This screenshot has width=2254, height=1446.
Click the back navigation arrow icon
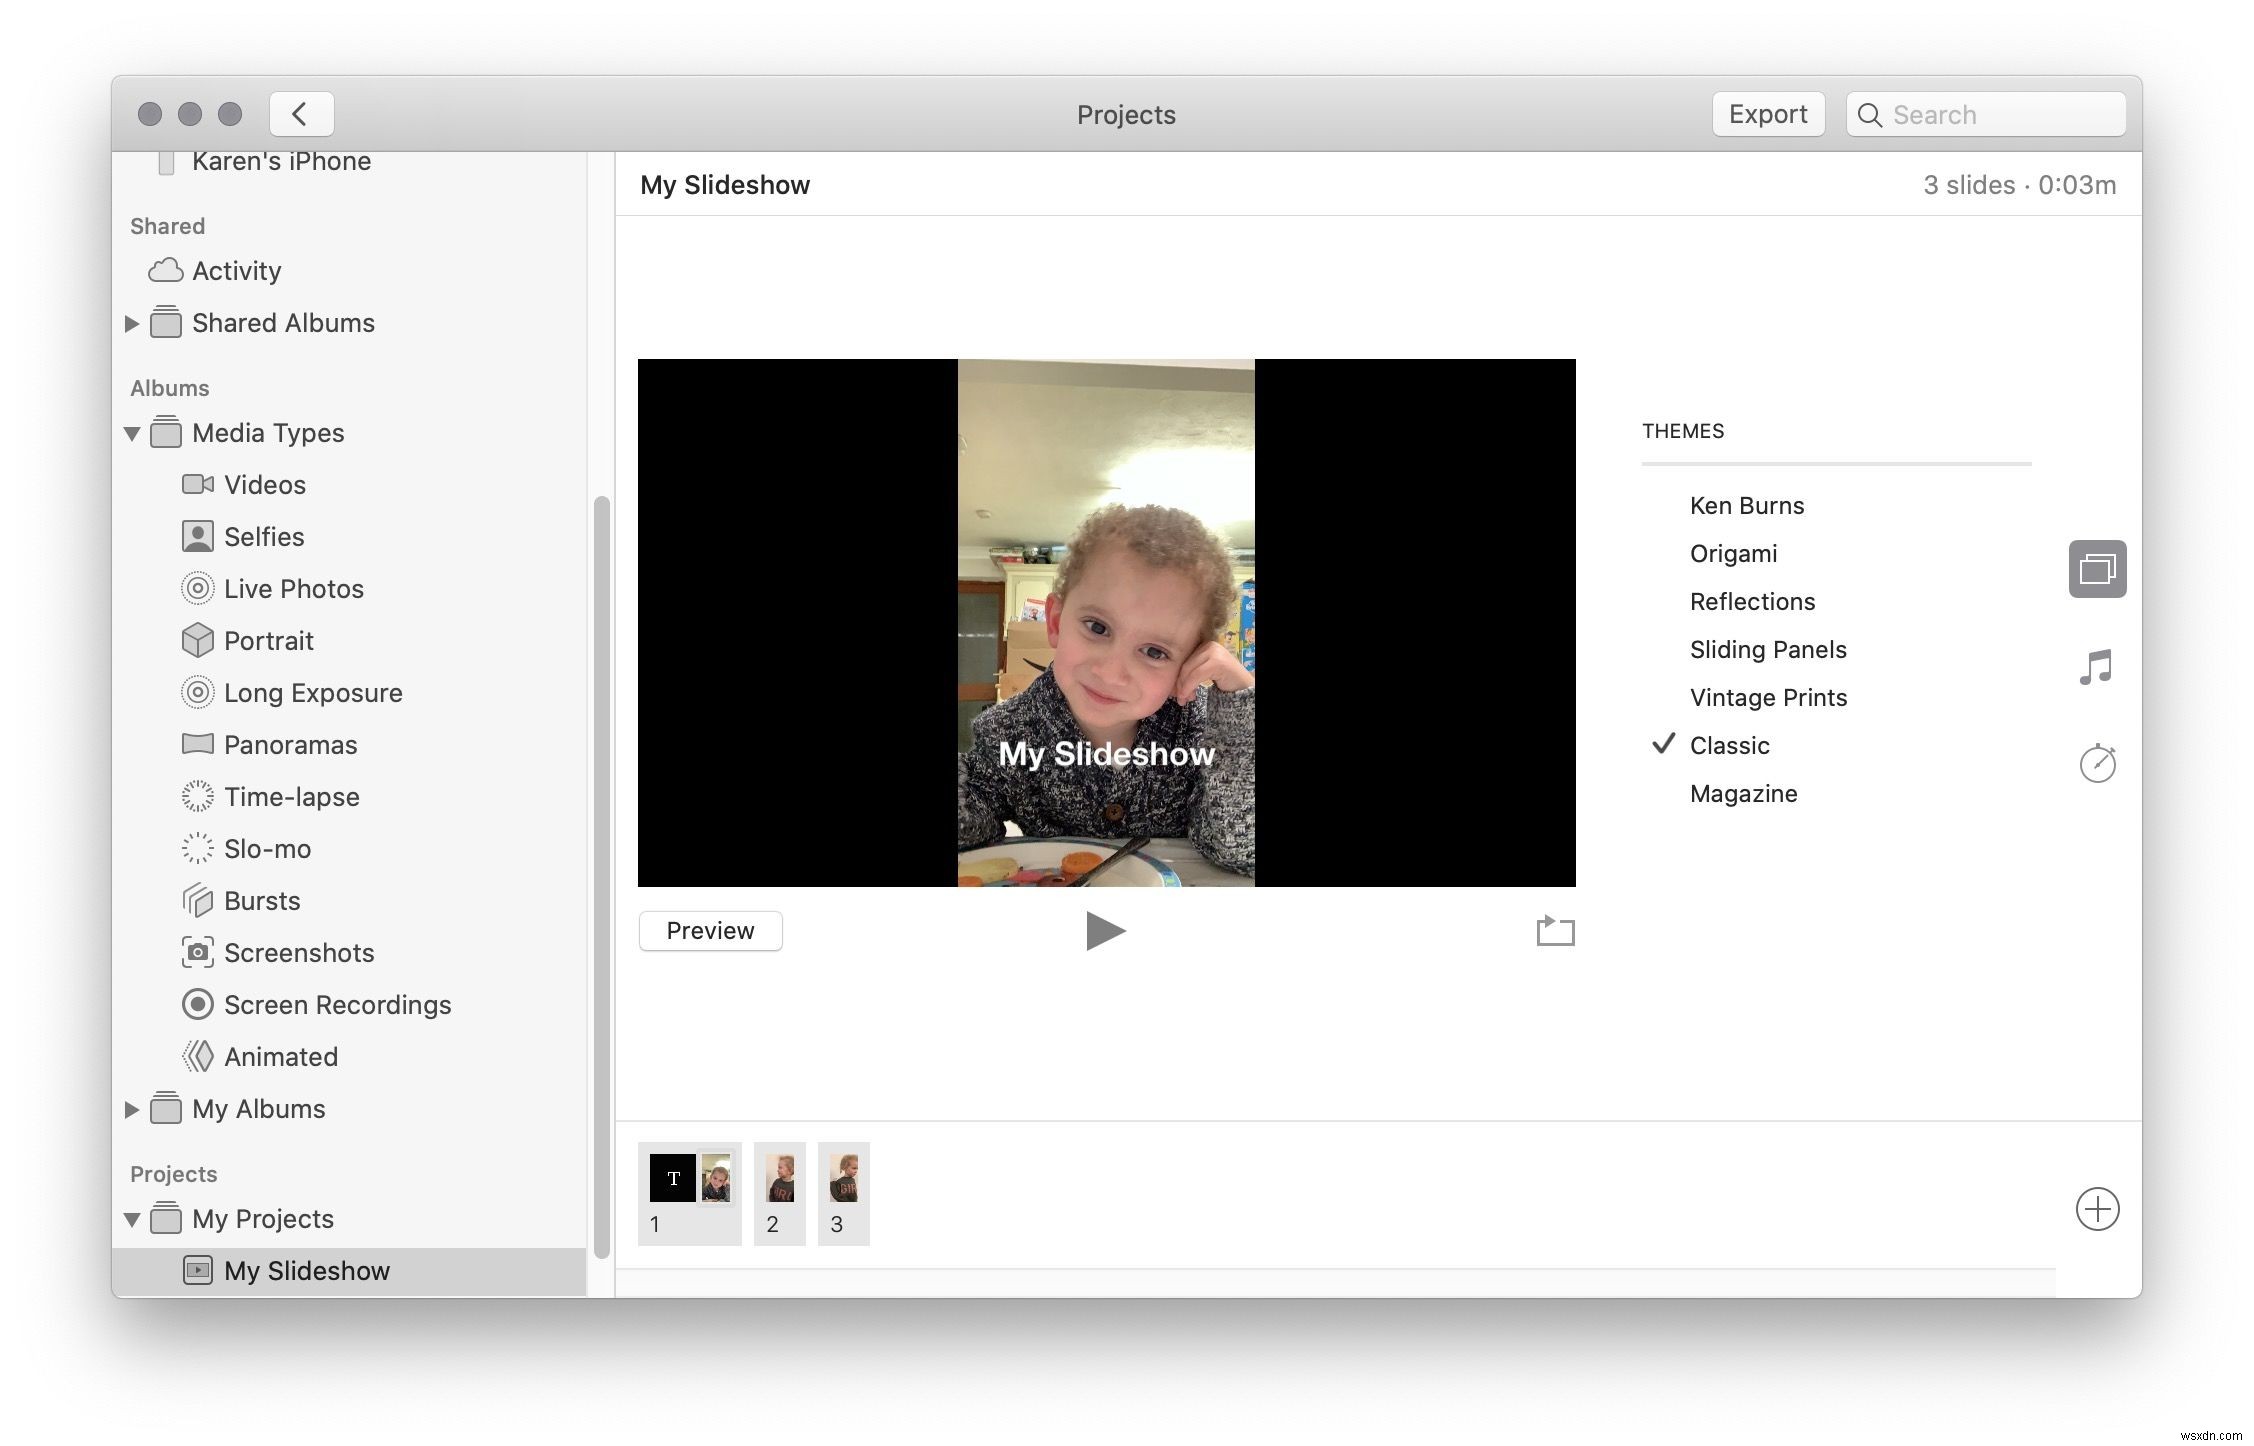point(297,112)
